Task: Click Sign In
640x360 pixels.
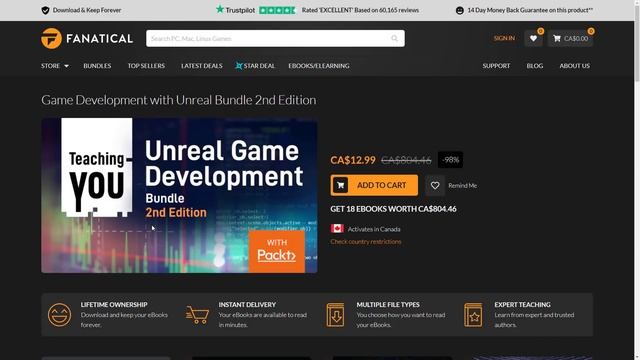Action: coord(504,38)
